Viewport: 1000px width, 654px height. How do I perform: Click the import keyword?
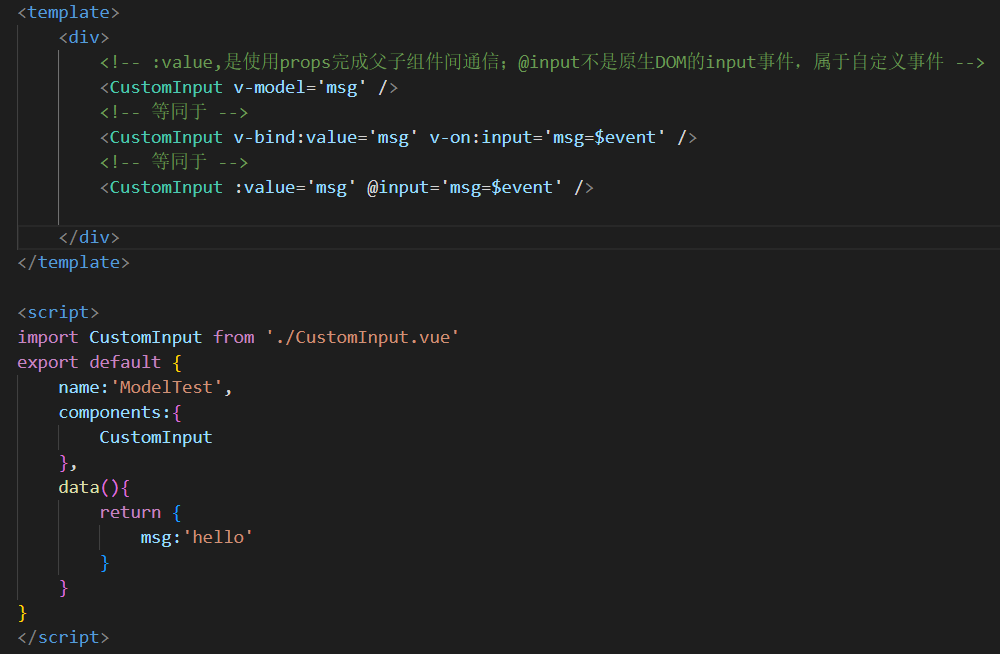click(x=47, y=338)
